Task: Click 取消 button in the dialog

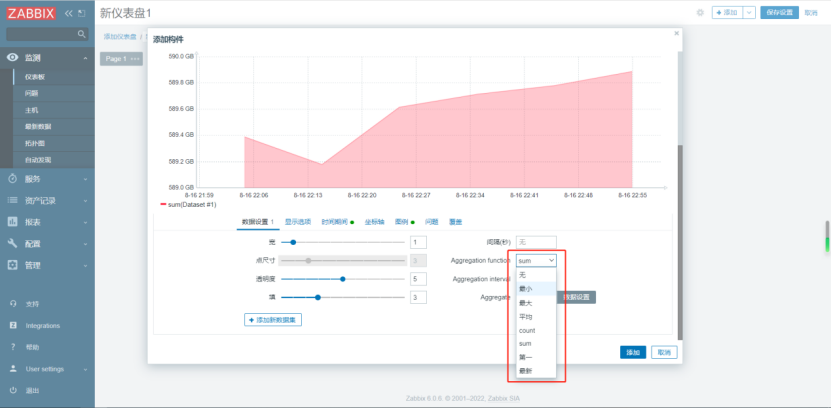Action: coord(665,352)
